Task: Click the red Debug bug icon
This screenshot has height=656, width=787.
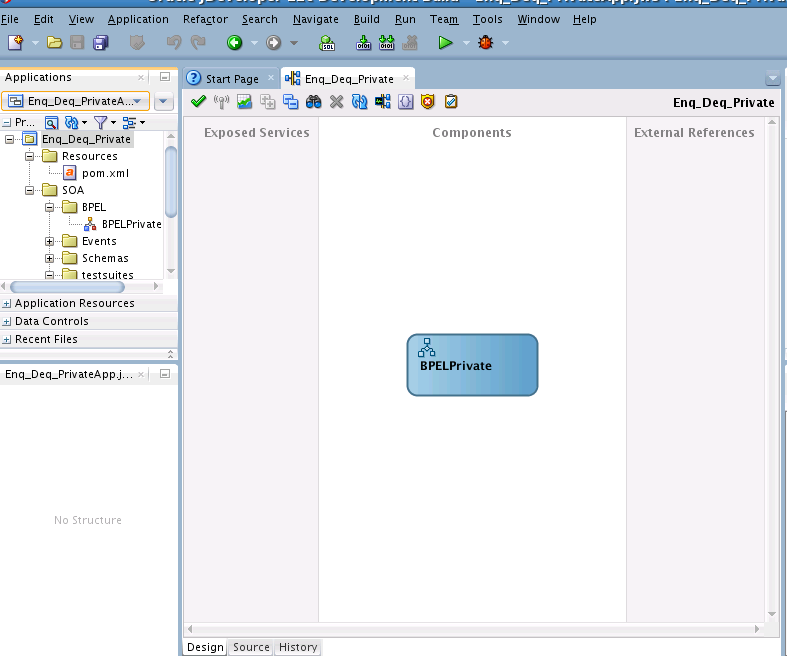Action: (485, 43)
